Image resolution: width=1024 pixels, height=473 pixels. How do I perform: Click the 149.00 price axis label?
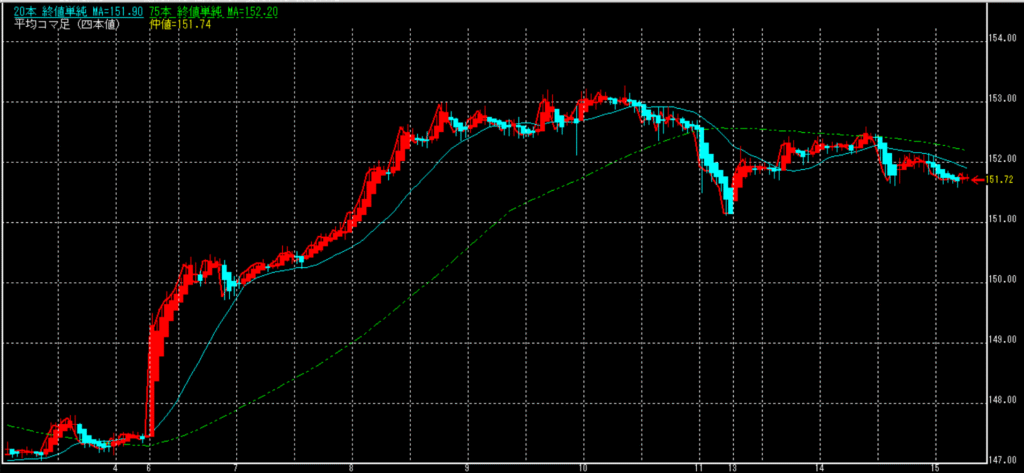coord(1001,339)
